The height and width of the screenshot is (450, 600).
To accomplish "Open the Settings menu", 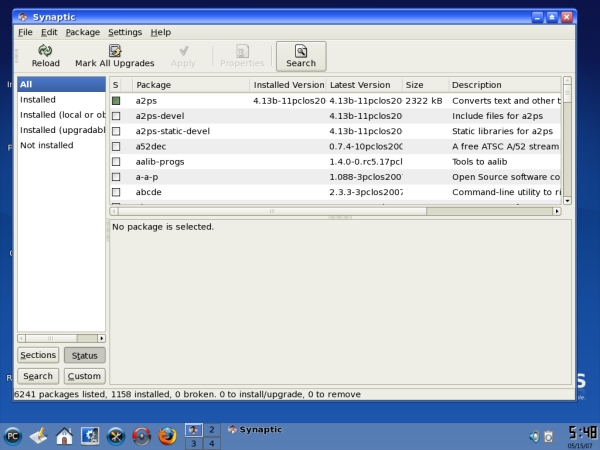I will [125, 32].
